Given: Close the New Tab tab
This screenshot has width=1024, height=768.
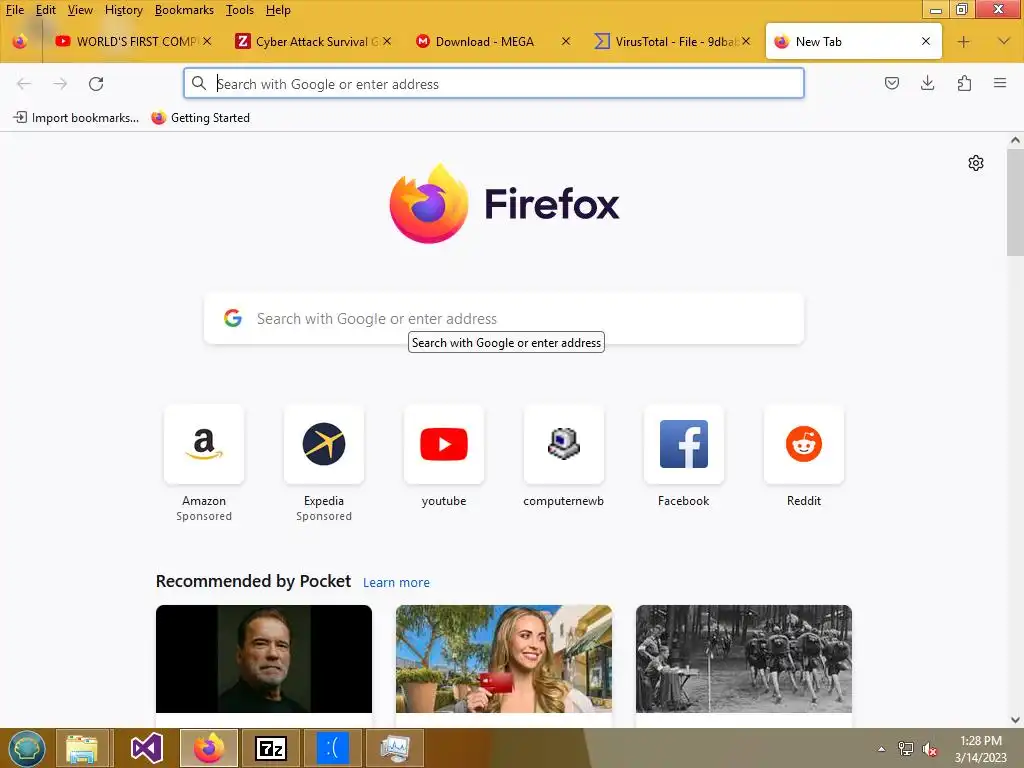Looking at the screenshot, I should pos(925,41).
